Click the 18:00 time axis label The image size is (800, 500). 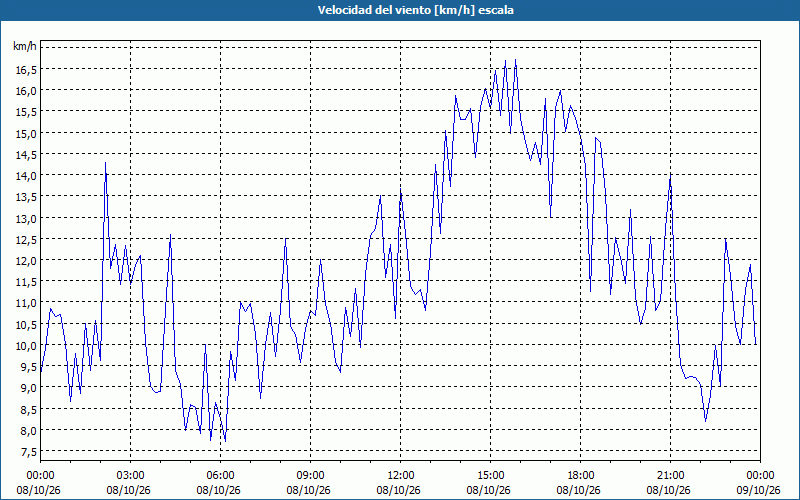tap(581, 476)
